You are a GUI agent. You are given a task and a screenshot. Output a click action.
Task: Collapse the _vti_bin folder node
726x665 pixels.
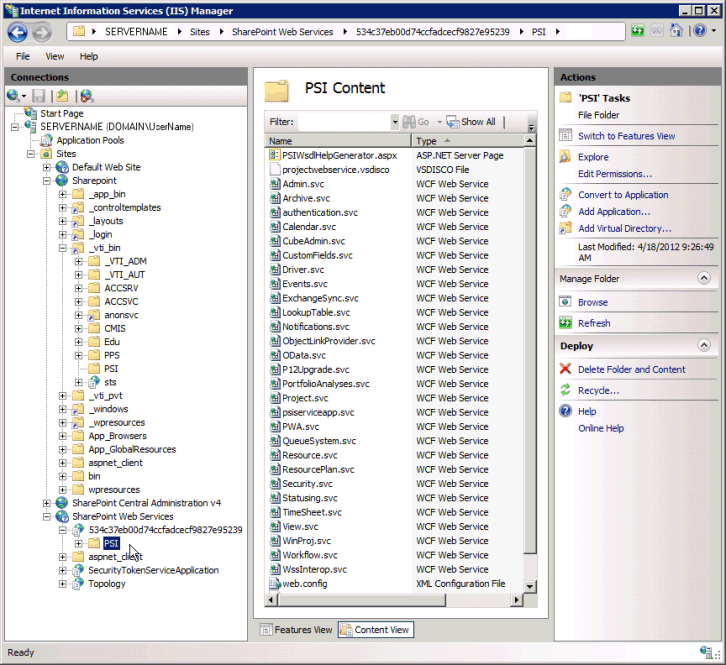[63, 248]
